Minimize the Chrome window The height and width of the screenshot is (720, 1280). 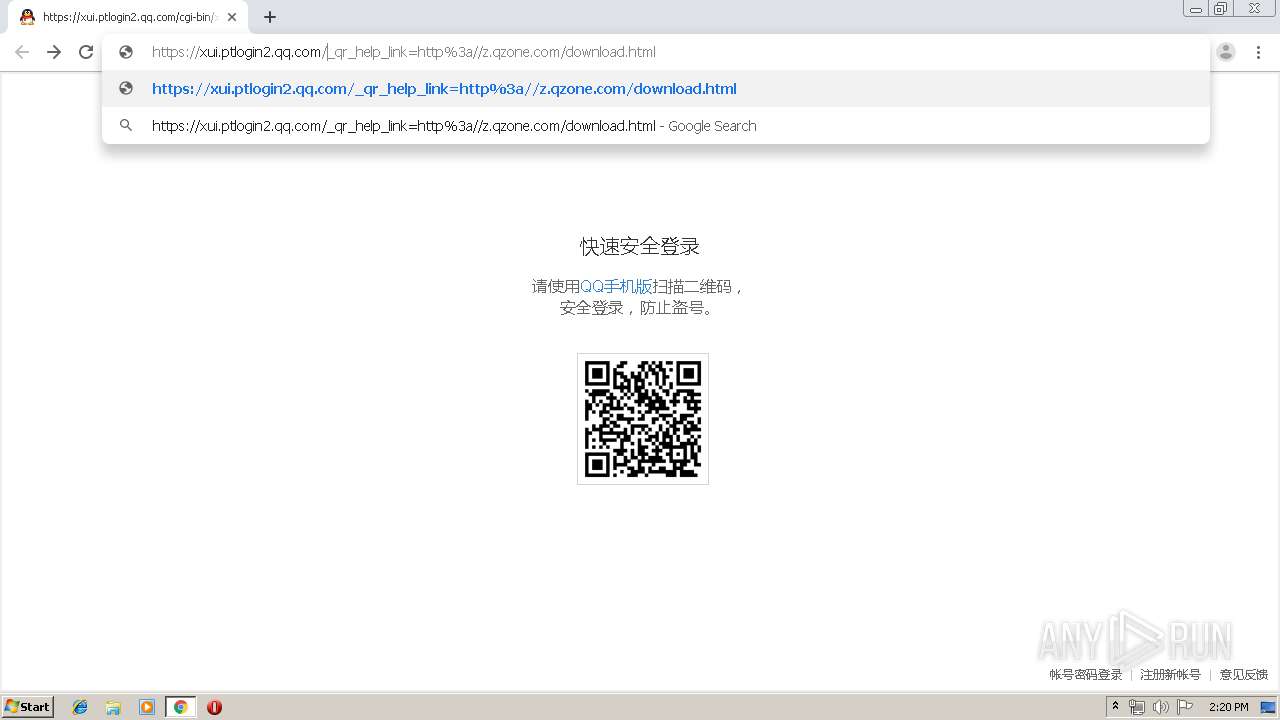pos(1196,8)
